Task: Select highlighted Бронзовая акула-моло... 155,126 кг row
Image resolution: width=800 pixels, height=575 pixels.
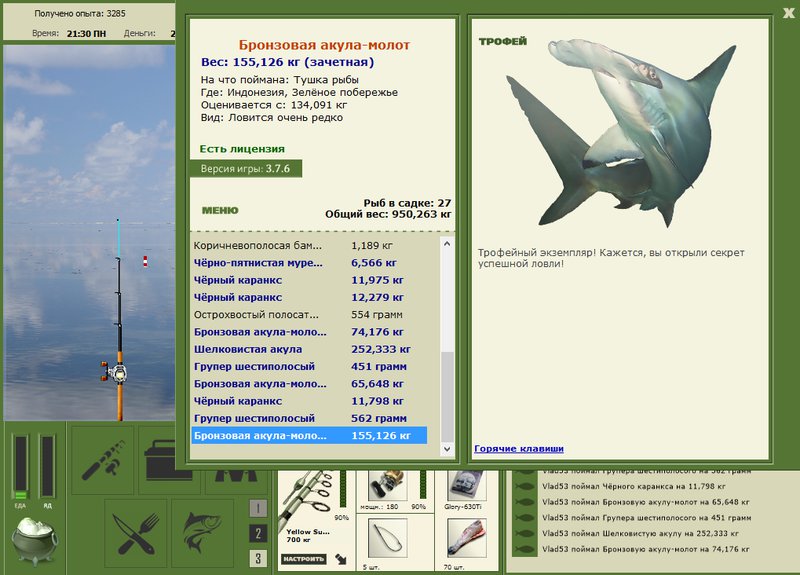Action: pyautogui.click(x=309, y=436)
